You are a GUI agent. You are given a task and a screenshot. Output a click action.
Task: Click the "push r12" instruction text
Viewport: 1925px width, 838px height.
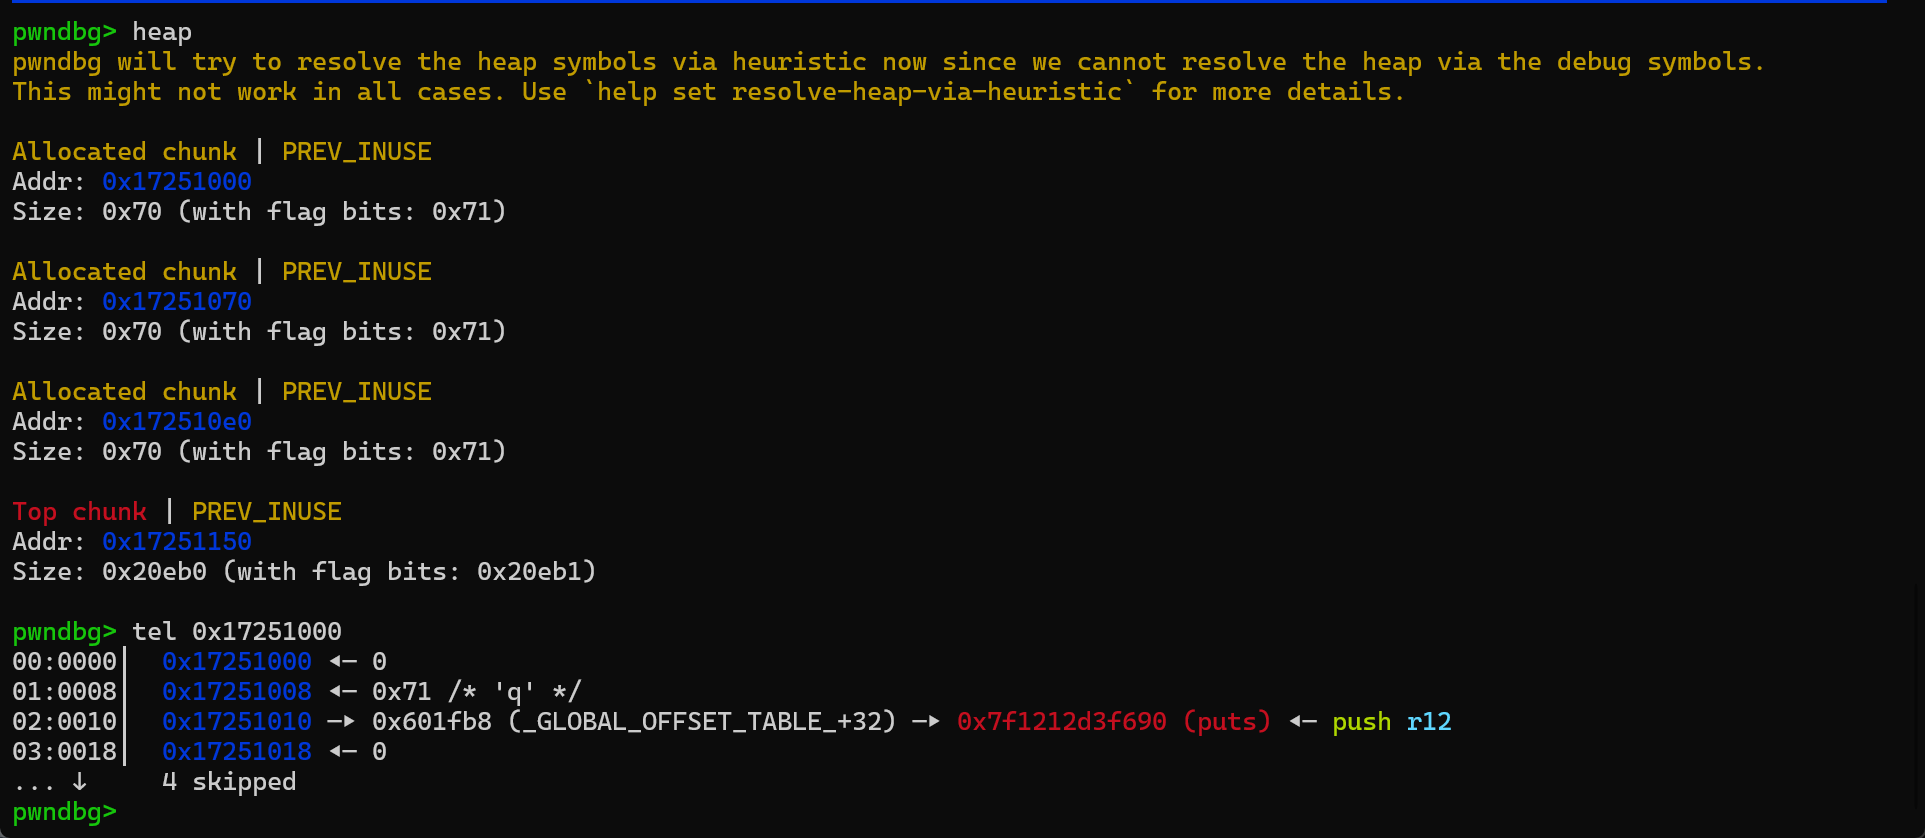click(1390, 722)
